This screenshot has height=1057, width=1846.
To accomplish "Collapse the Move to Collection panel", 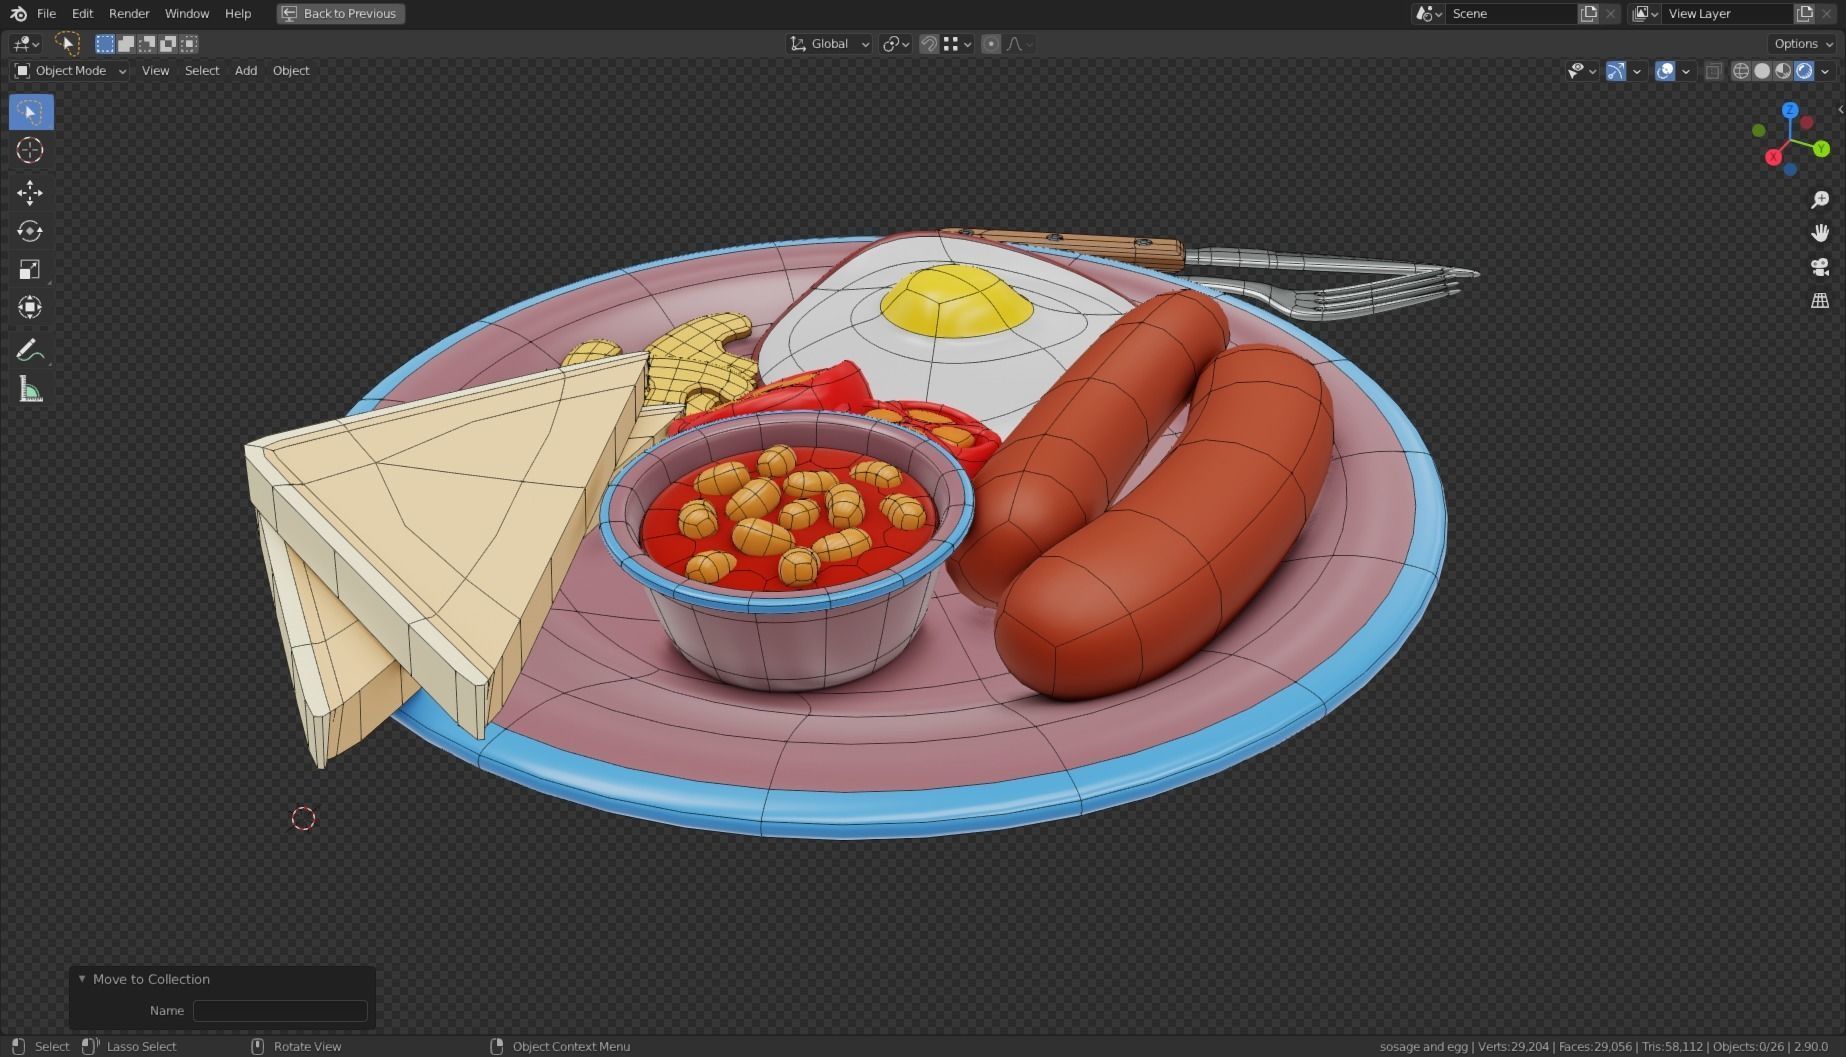I will [82, 979].
